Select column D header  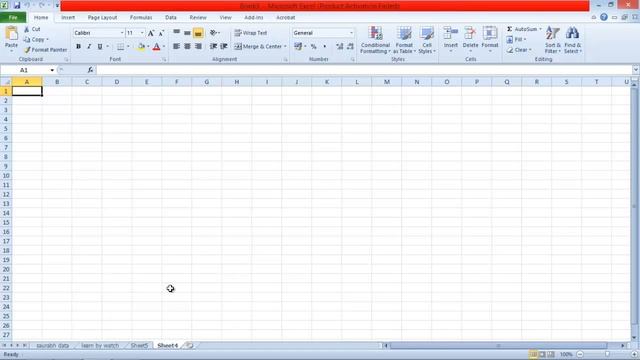coord(117,82)
